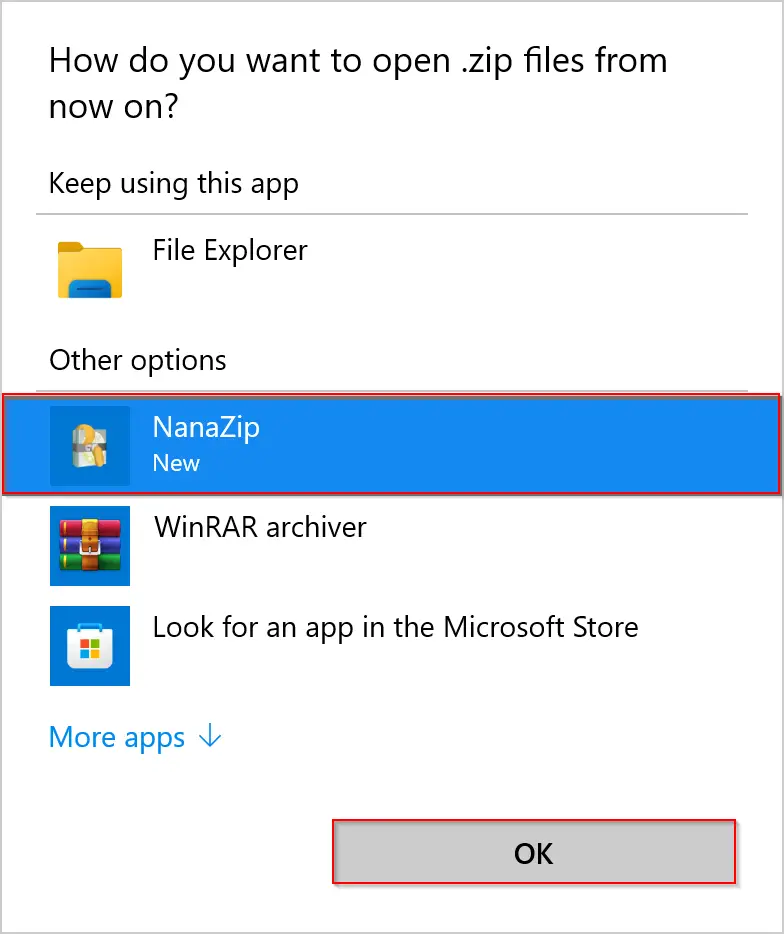The width and height of the screenshot is (784, 934).
Task: Click the 'now on?' text in the heading
Action: point(113,107)
